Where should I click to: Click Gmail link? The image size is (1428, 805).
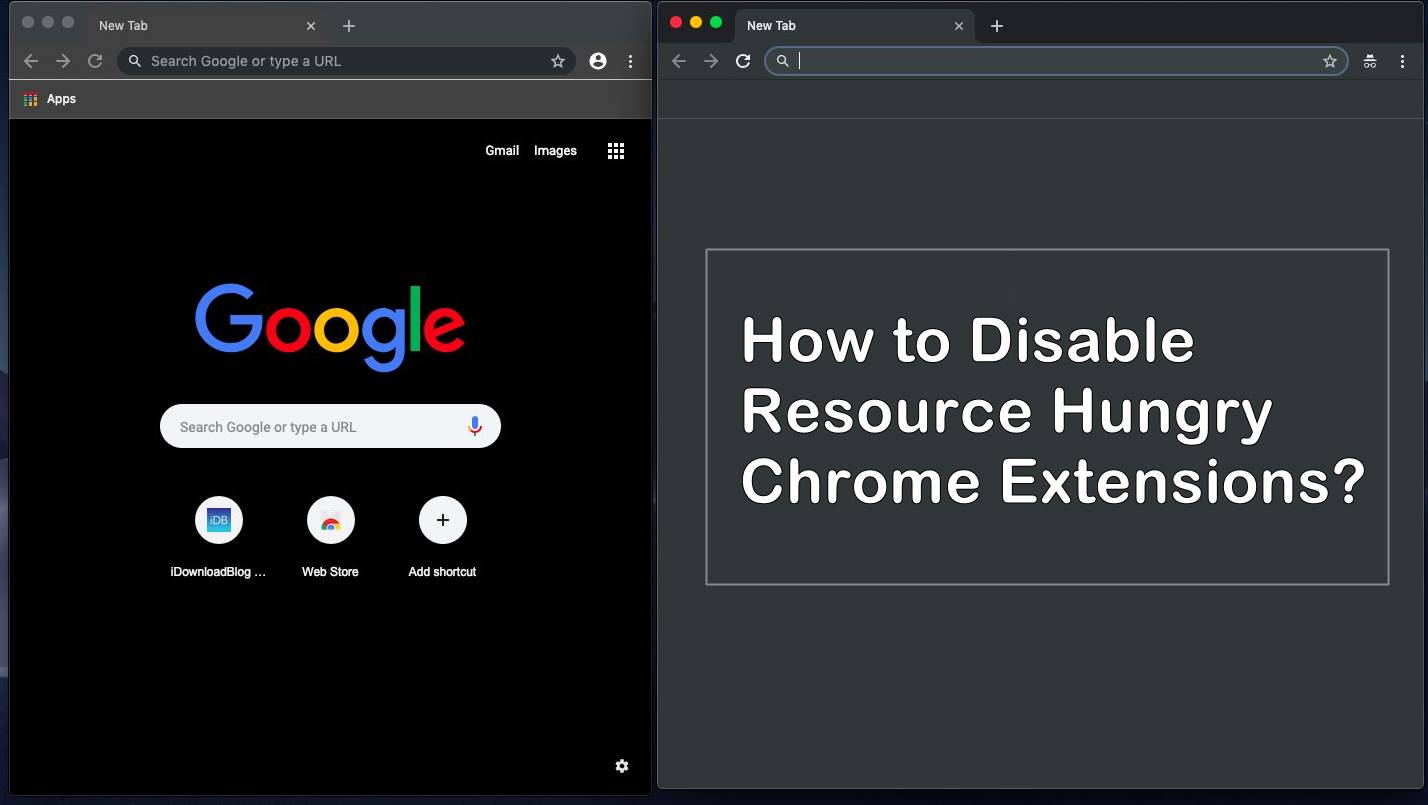[x=502, y=151]
